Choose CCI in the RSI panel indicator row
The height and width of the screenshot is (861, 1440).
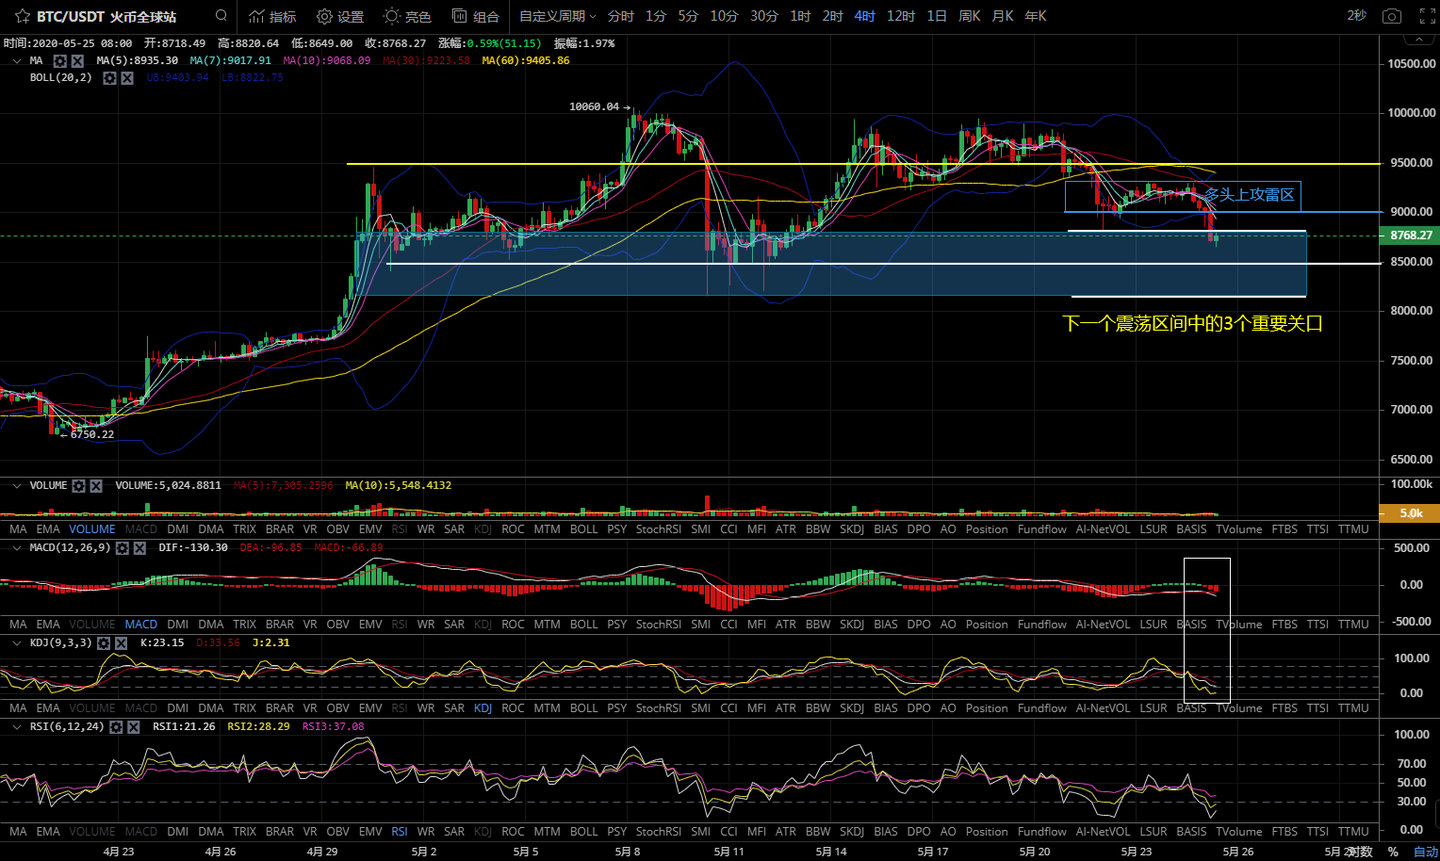[729, 832]
